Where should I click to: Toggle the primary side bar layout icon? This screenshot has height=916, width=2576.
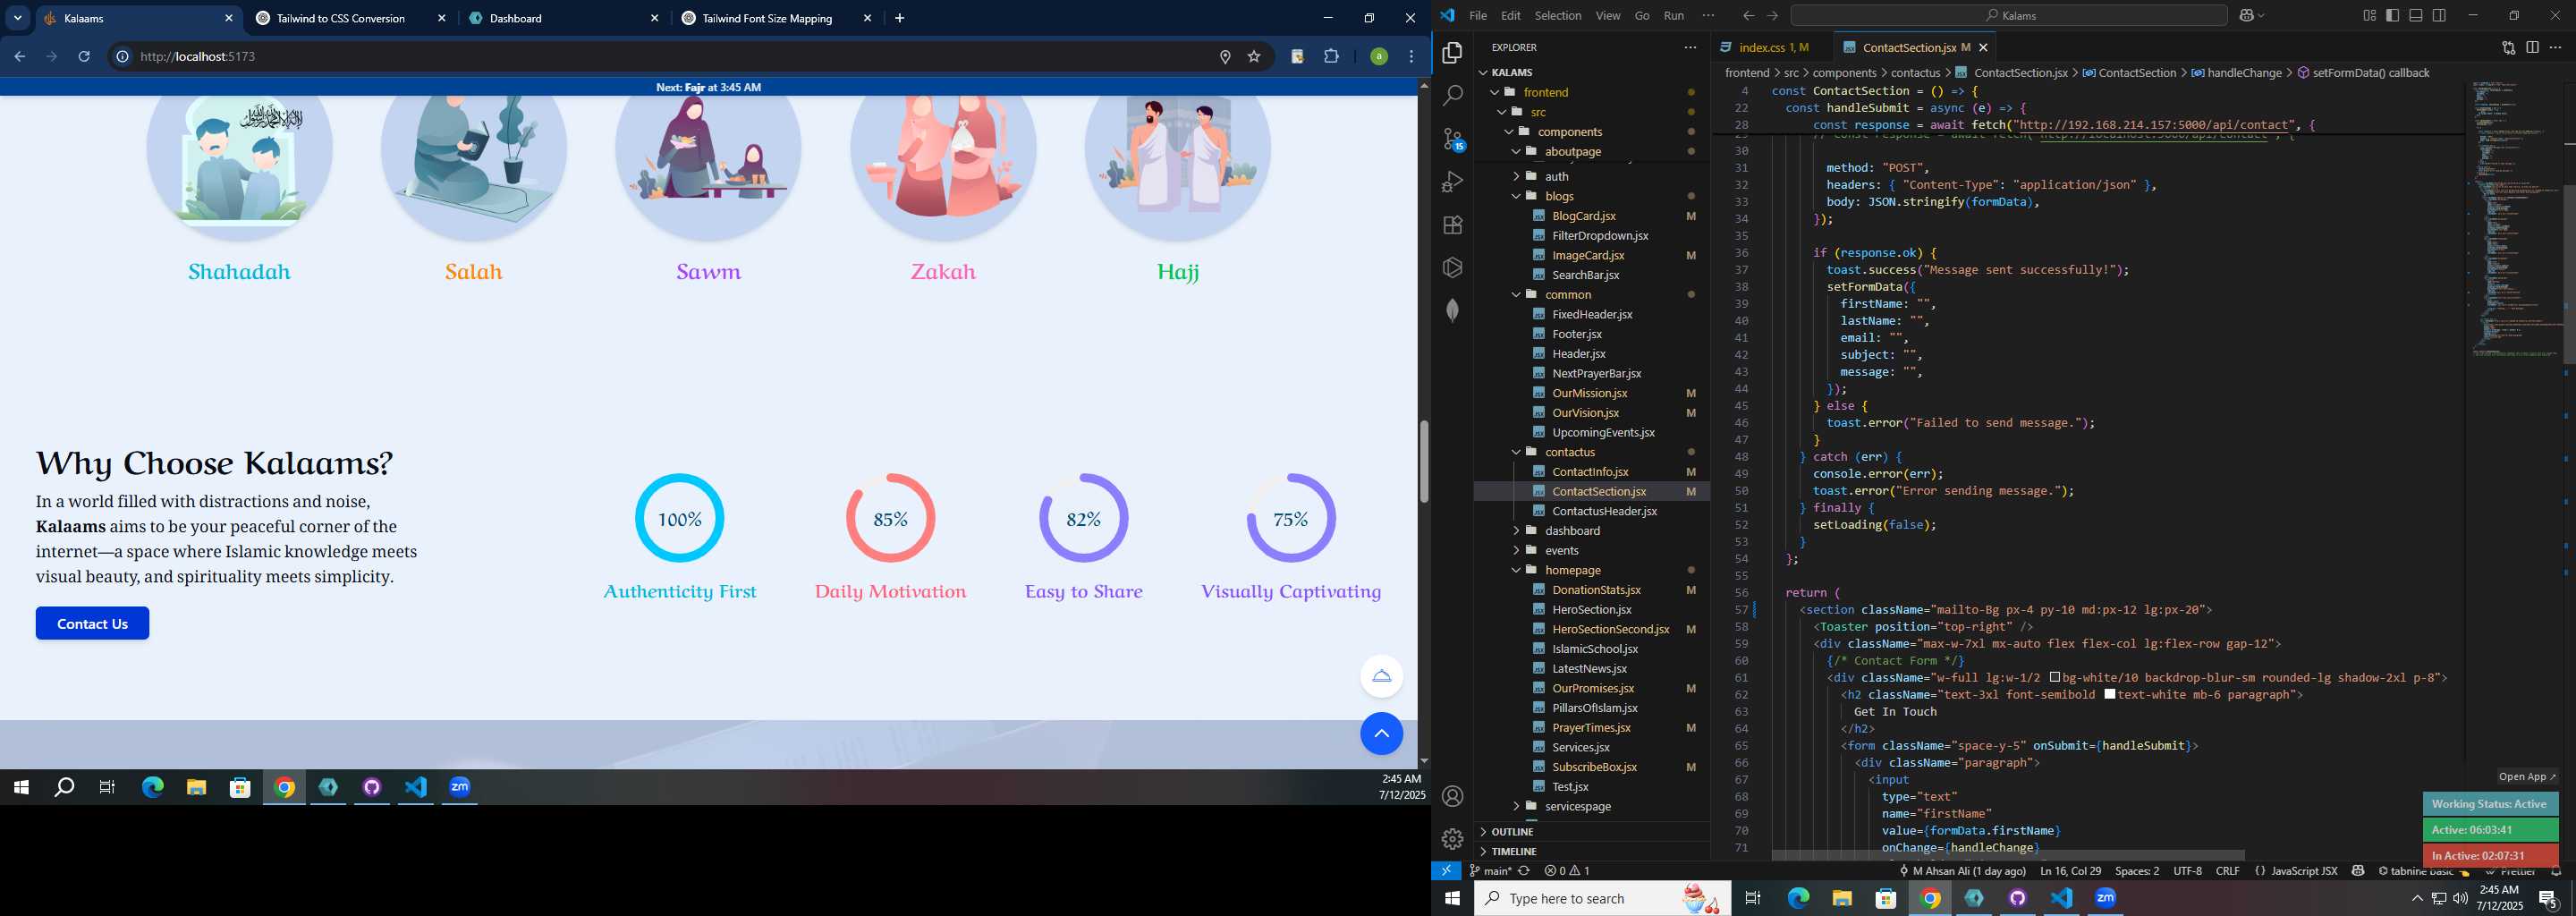tap(2392, 15)
